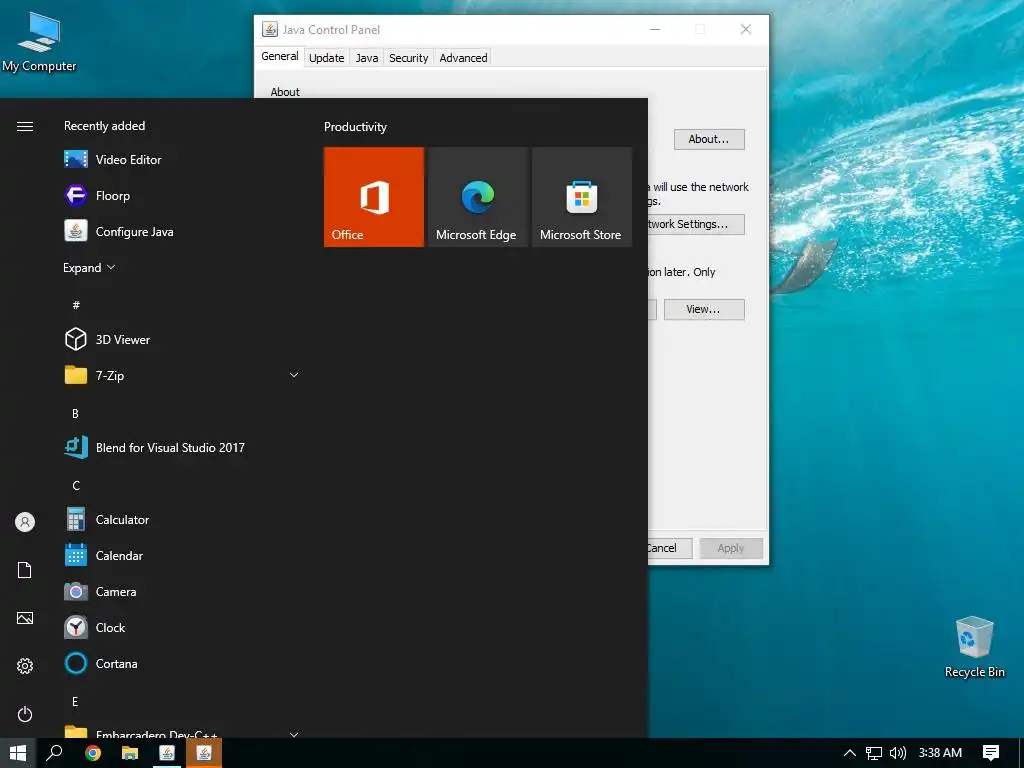
Task: Click the volume speaker tray icon
Action: 898,753
